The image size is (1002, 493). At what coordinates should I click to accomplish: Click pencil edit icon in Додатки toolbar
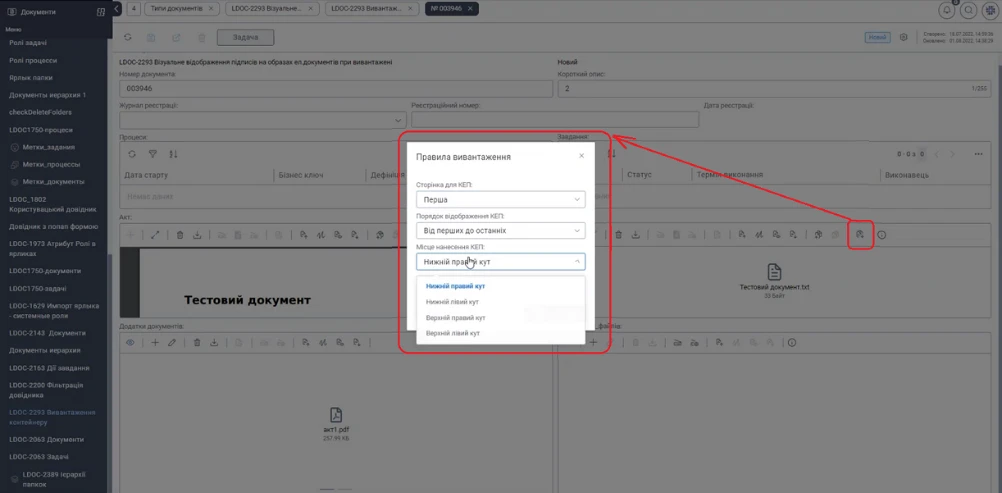pyautogui.click(x=171, y=343)
